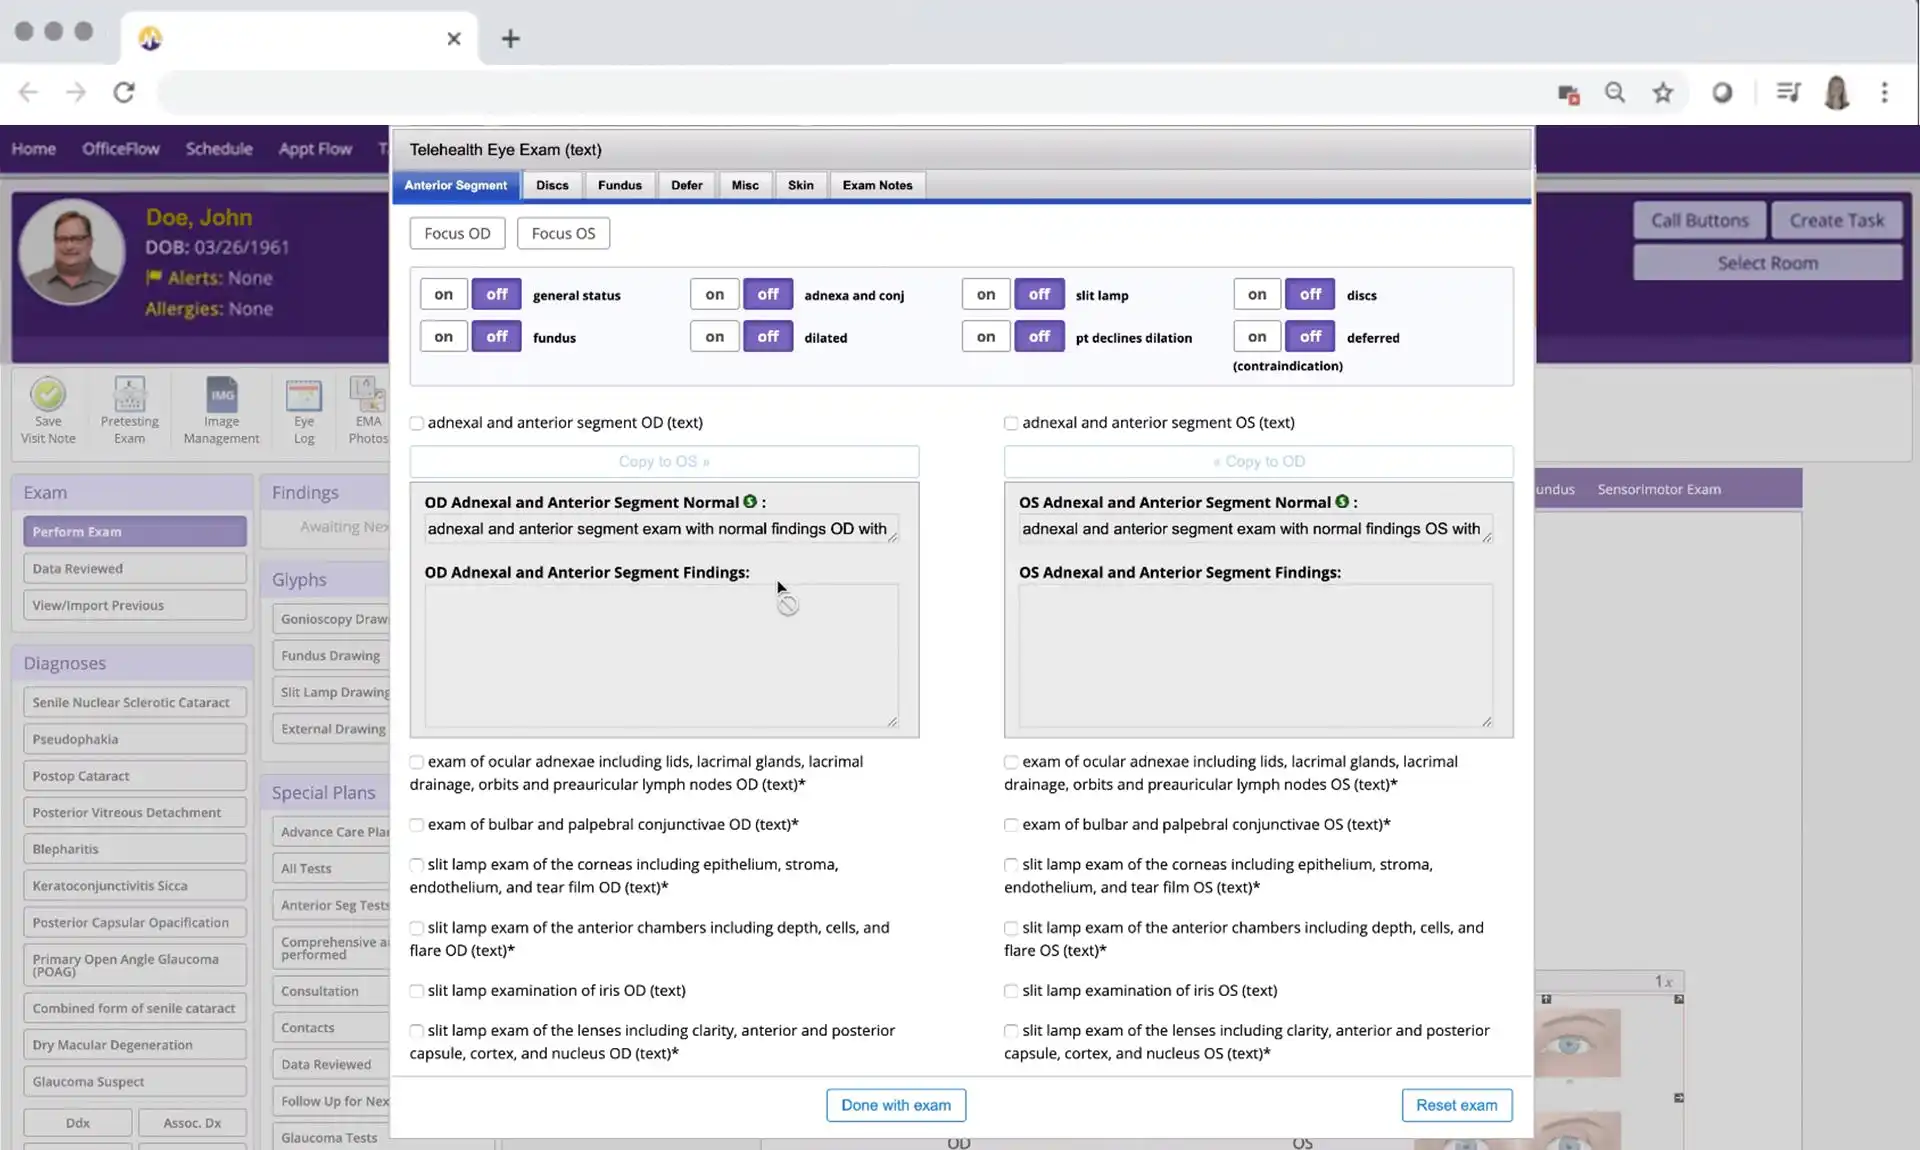Click the browser reload icon

(124, 92)
